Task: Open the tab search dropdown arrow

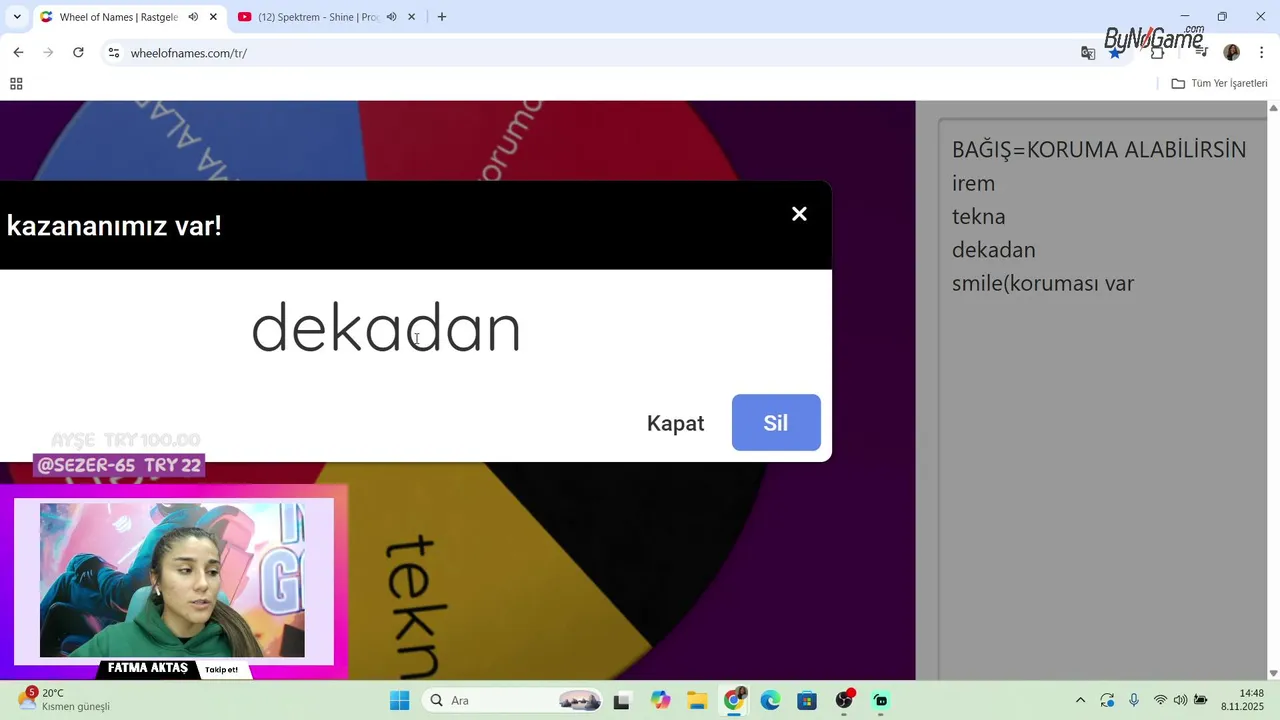Action: [17, 17]
